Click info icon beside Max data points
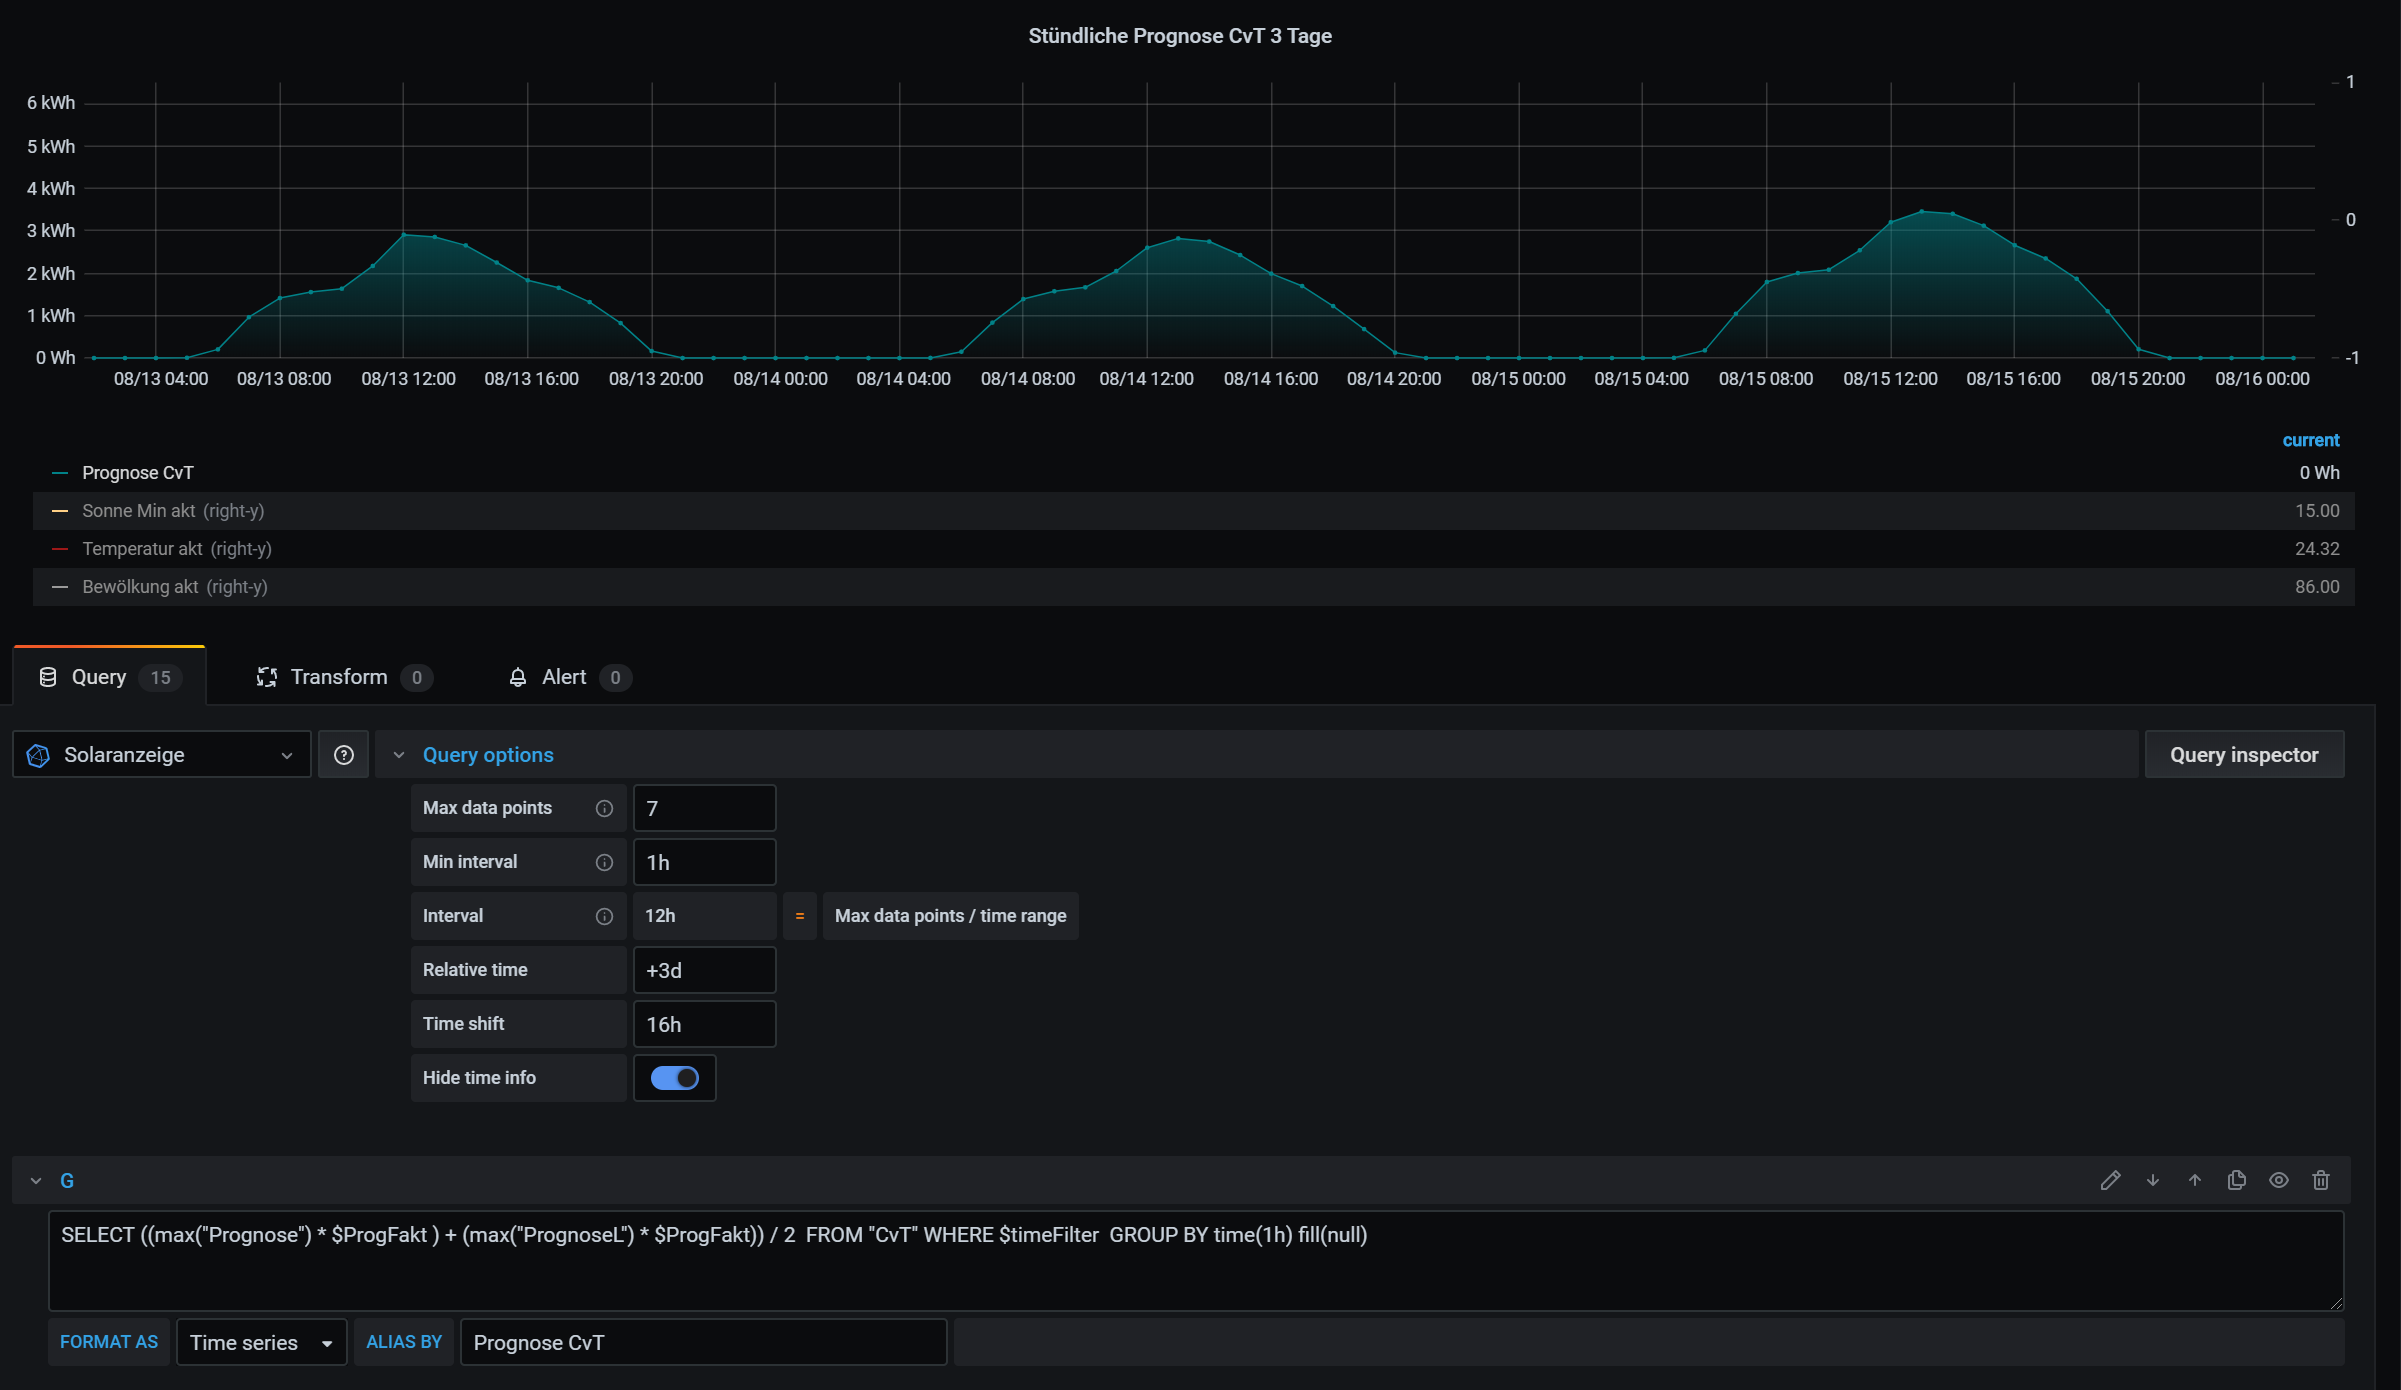 pos(604,809)
